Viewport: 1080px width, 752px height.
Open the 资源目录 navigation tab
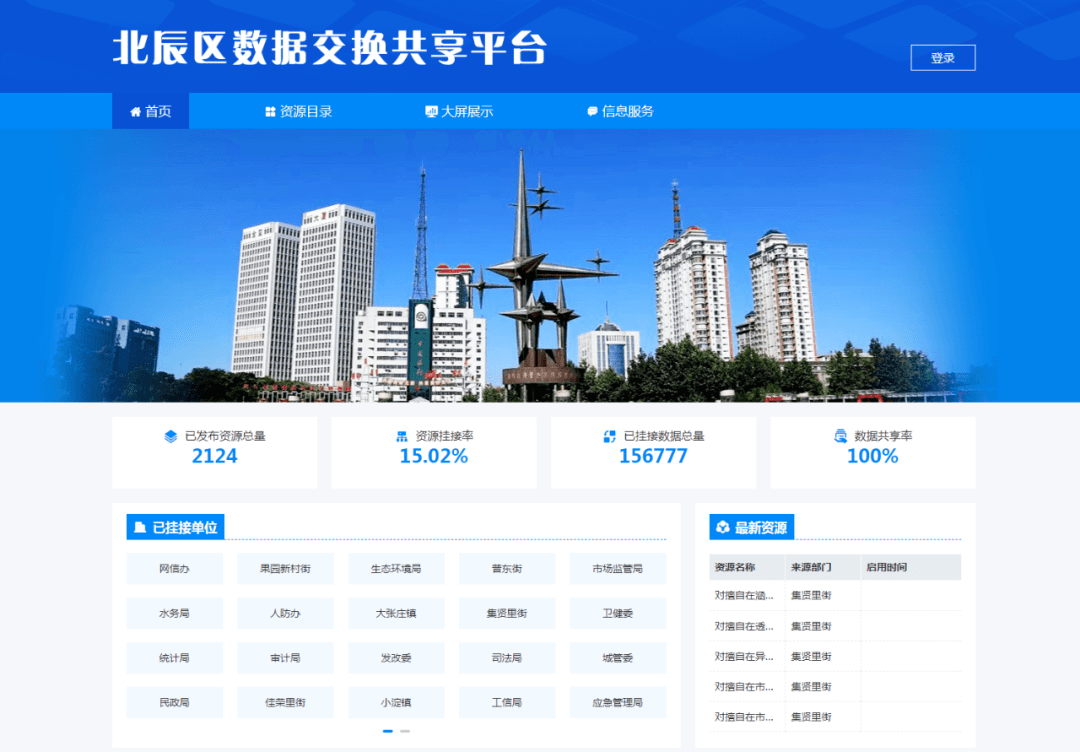coord(298,112)
